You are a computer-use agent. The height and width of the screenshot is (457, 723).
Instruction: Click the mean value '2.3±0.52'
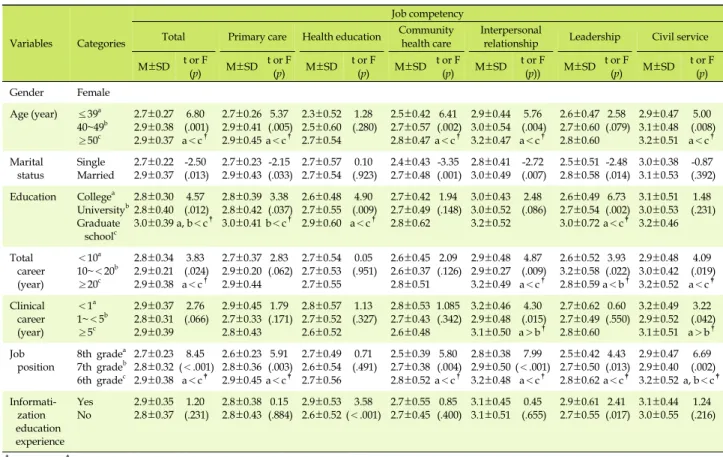point(322,114)
